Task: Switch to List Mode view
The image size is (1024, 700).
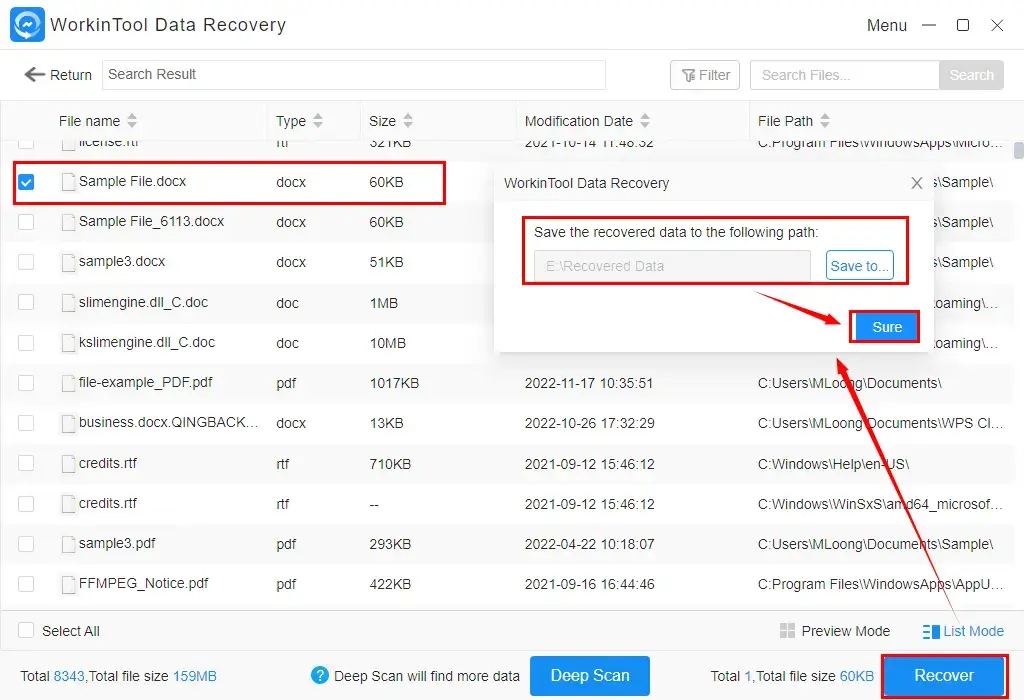Action: tap(963, 631)
